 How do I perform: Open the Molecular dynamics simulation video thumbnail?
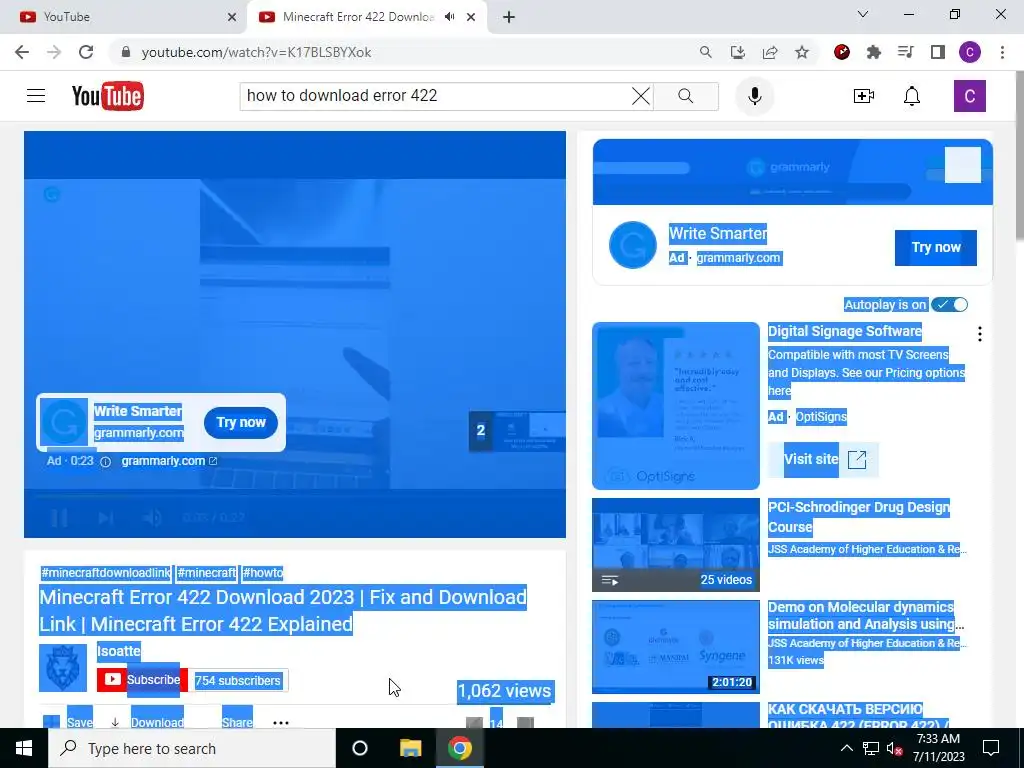pos(675,647)
